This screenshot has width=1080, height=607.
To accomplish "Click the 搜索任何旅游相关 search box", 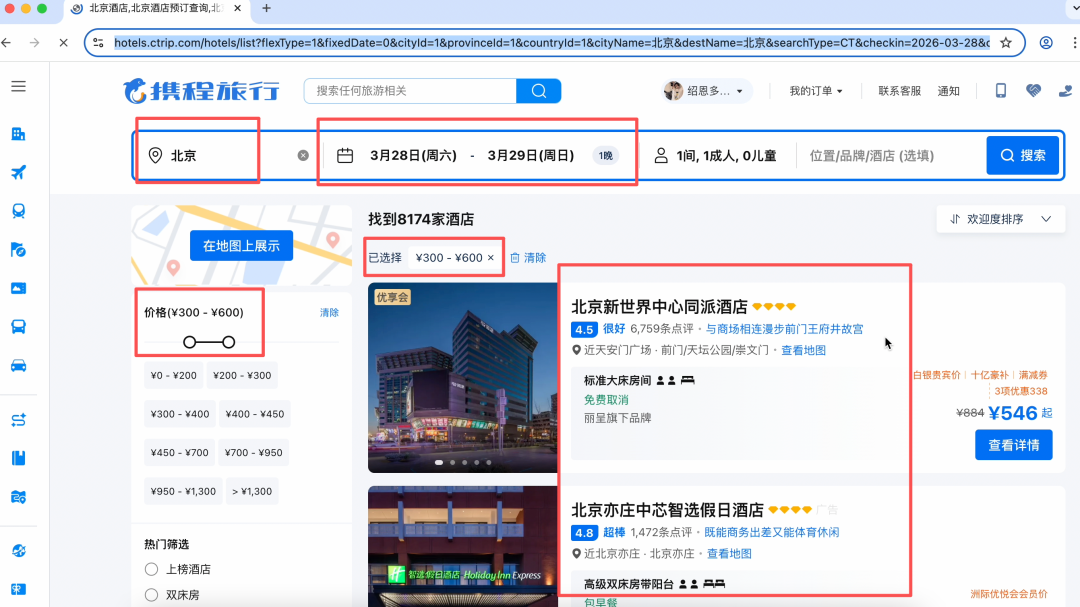I will [411, 91].
